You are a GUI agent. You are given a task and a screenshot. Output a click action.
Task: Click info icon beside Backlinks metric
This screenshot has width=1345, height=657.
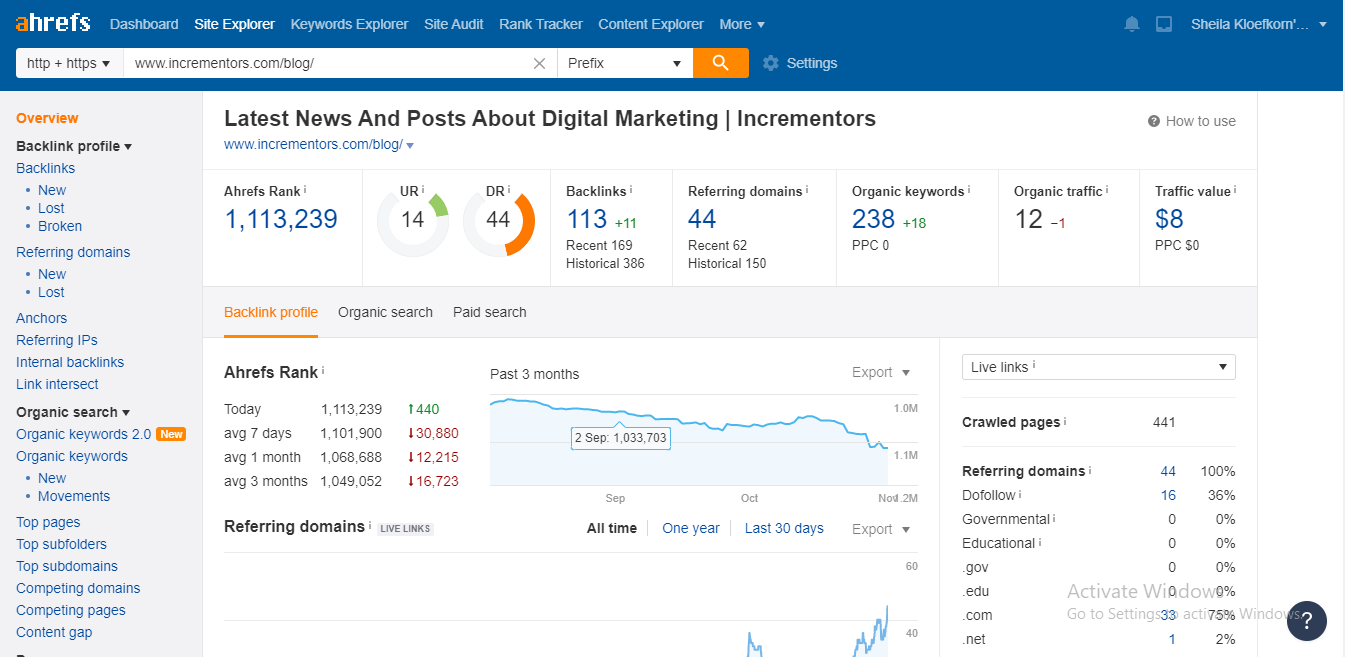click(631, 189)
